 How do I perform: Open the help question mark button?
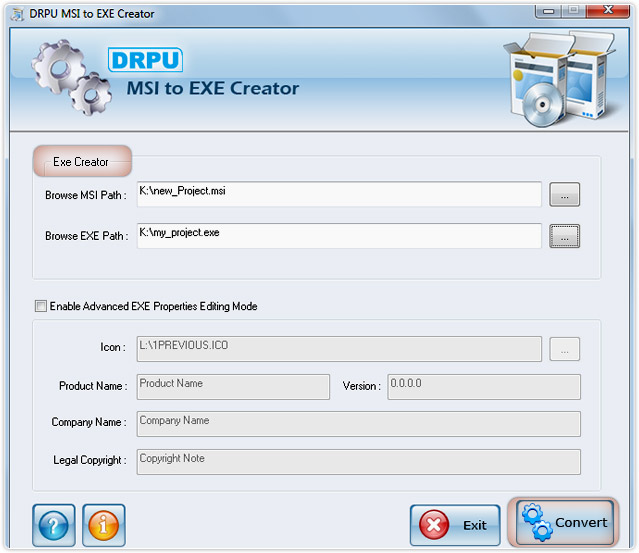tap(54, 525)
